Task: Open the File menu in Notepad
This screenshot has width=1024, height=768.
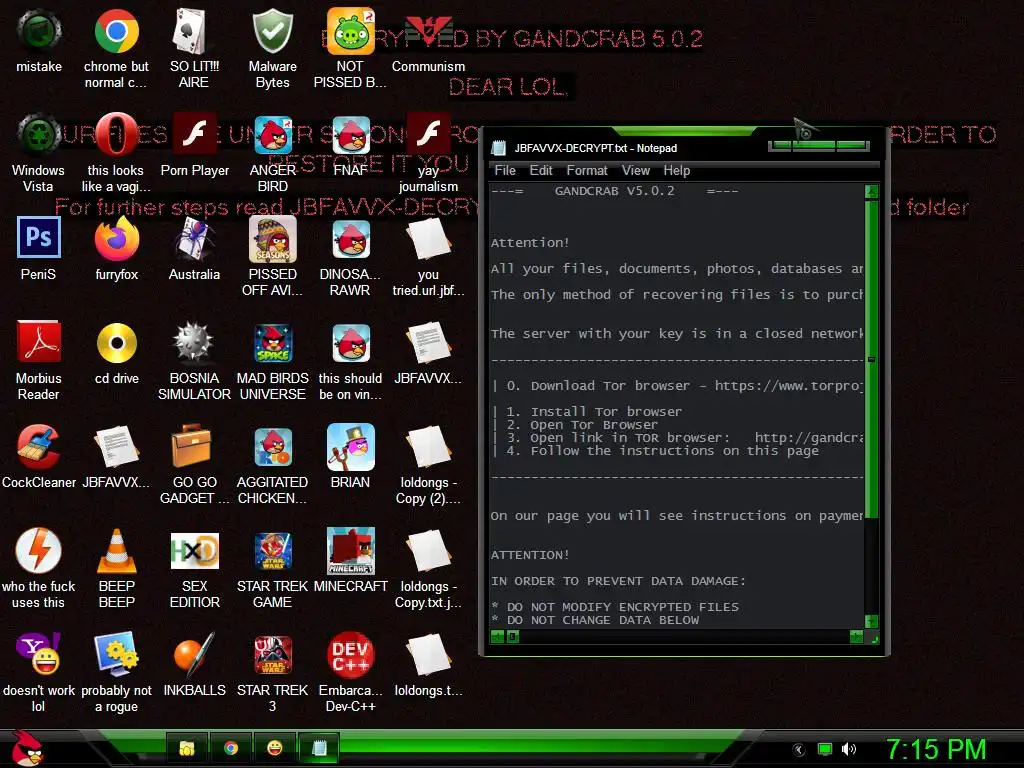Action: 505,170
